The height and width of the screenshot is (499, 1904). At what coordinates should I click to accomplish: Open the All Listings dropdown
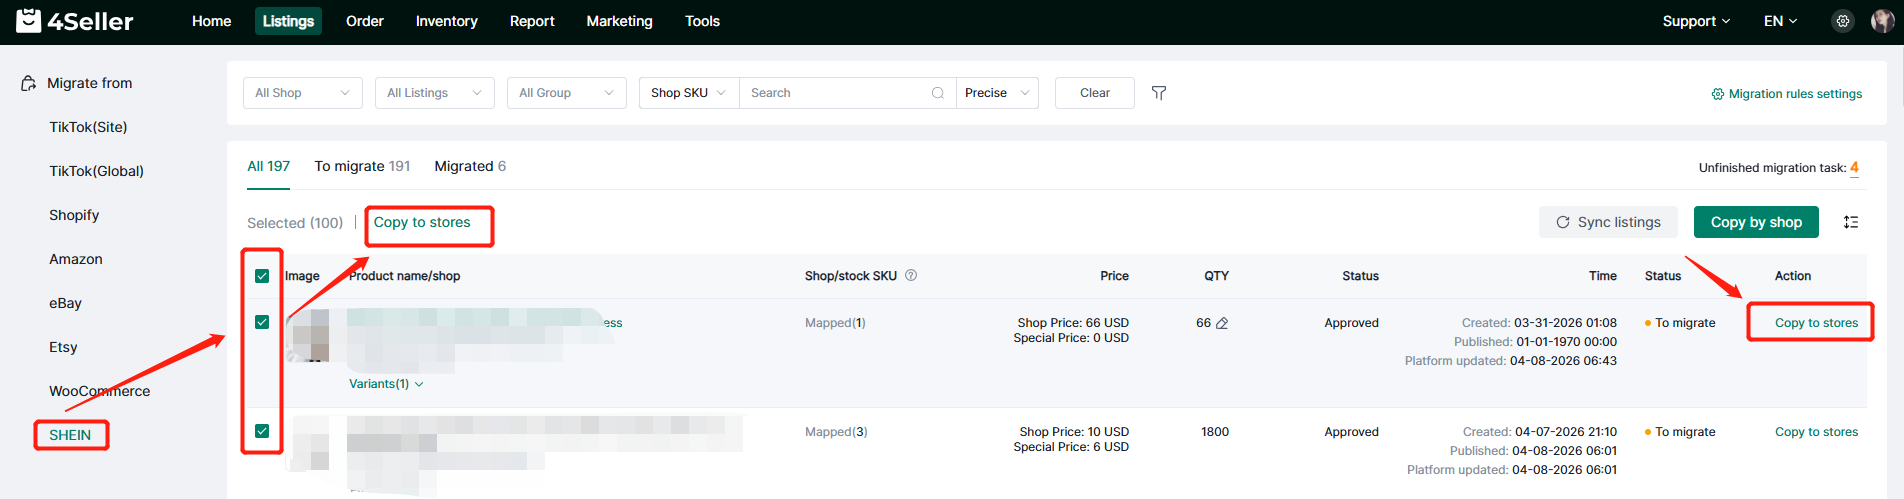pos(434,93)
